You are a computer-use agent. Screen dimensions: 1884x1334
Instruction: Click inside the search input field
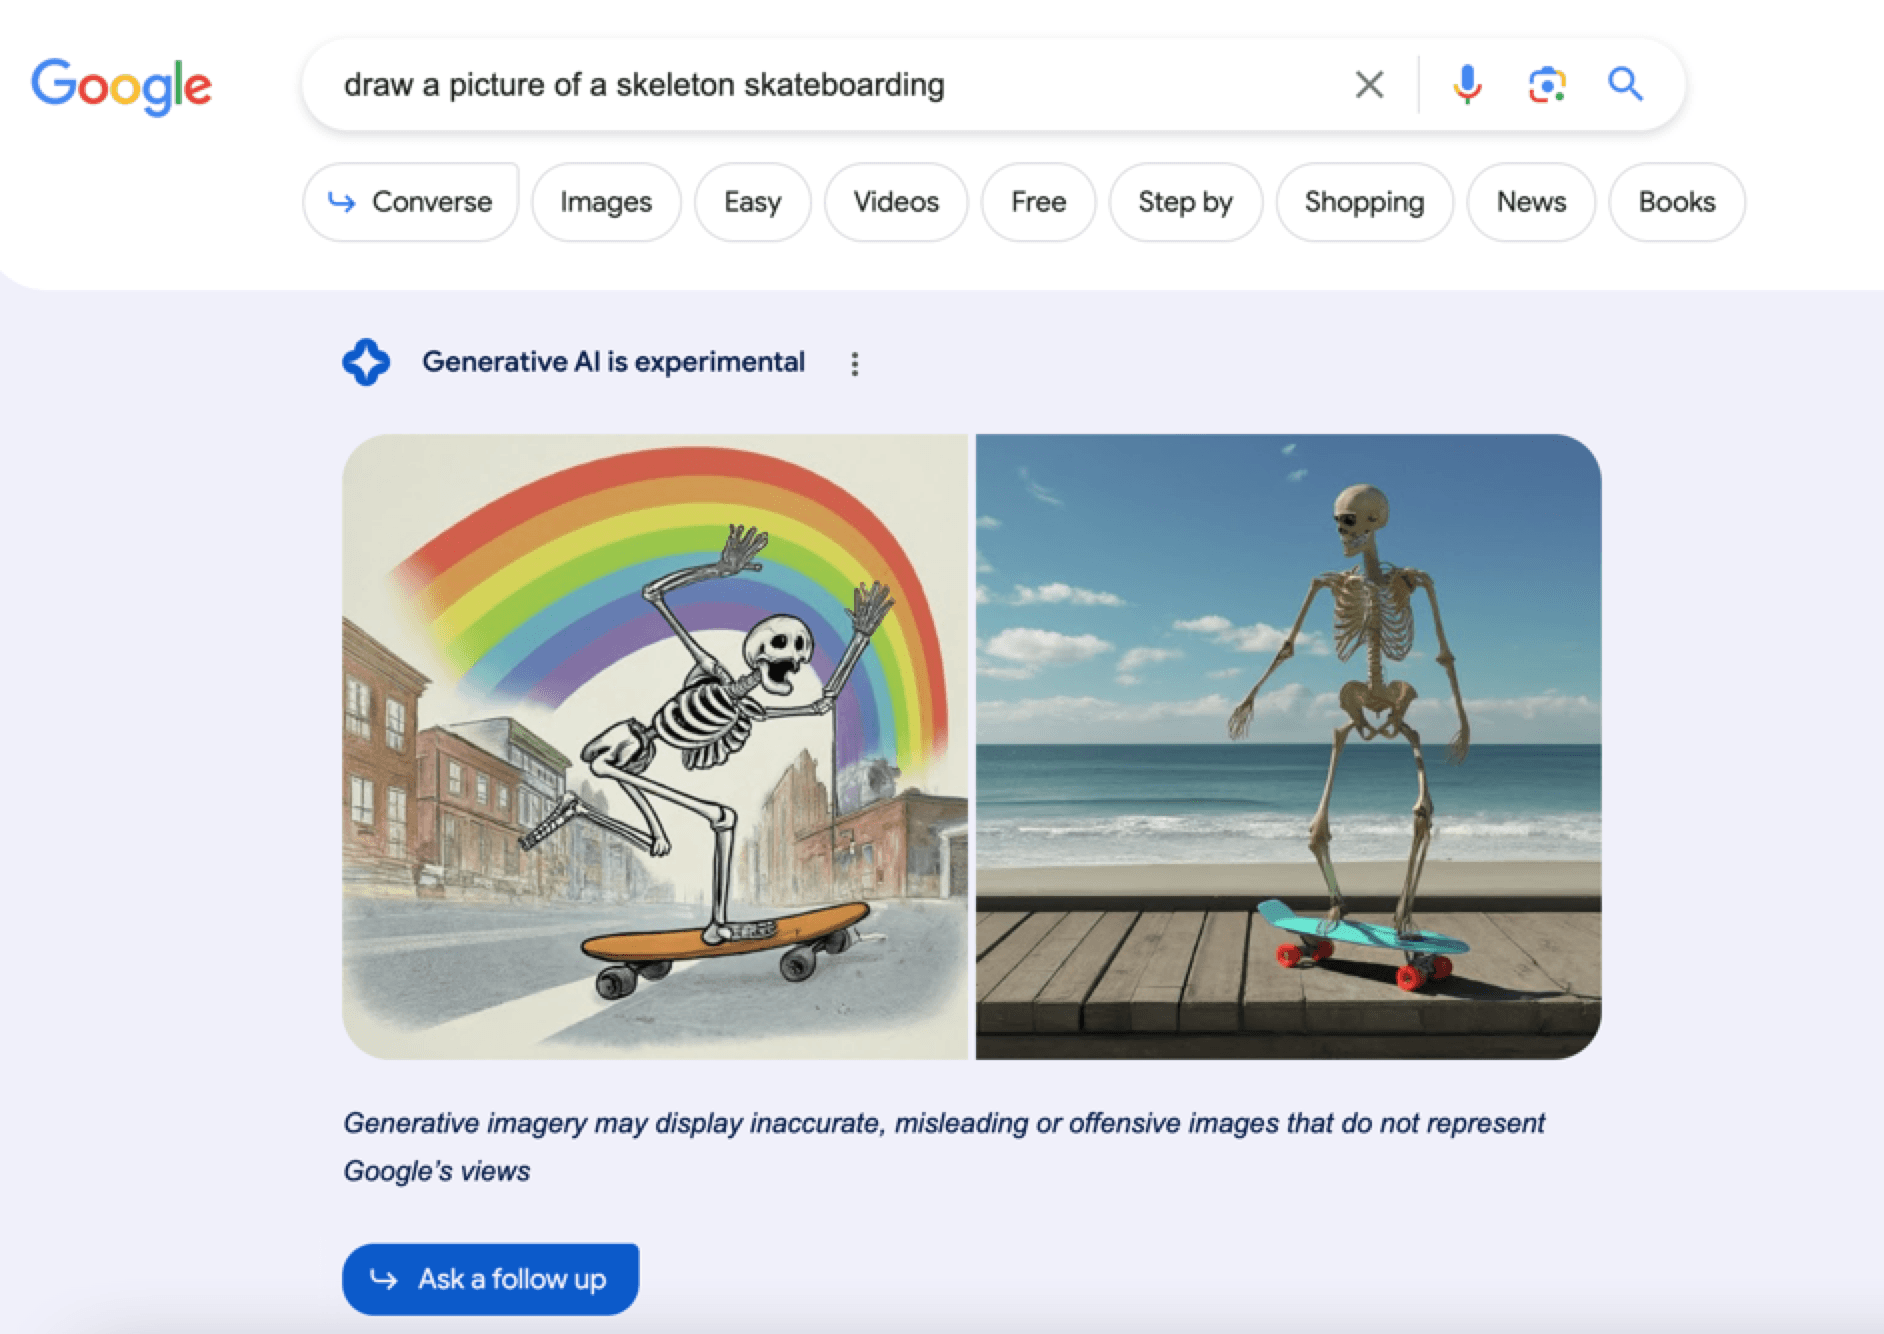(700, 84)
